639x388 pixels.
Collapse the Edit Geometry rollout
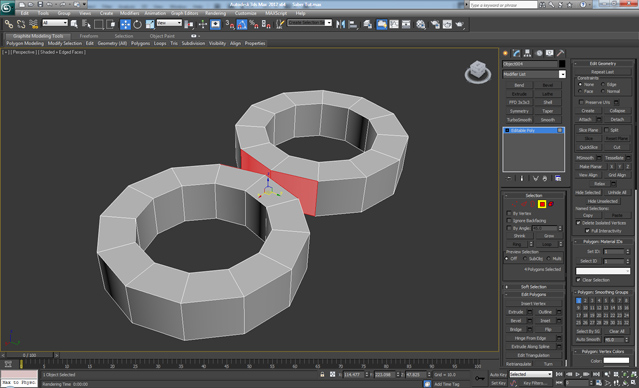pos(603,63)
